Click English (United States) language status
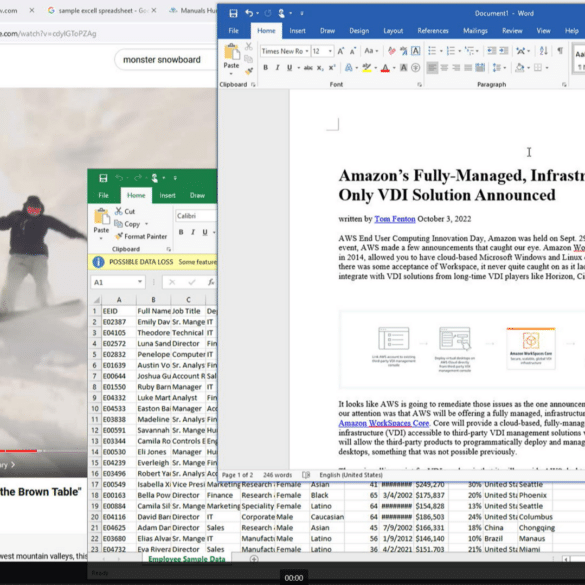Image resolution: width=585 pixels, height=585 pixels. (x=351, y=475)
